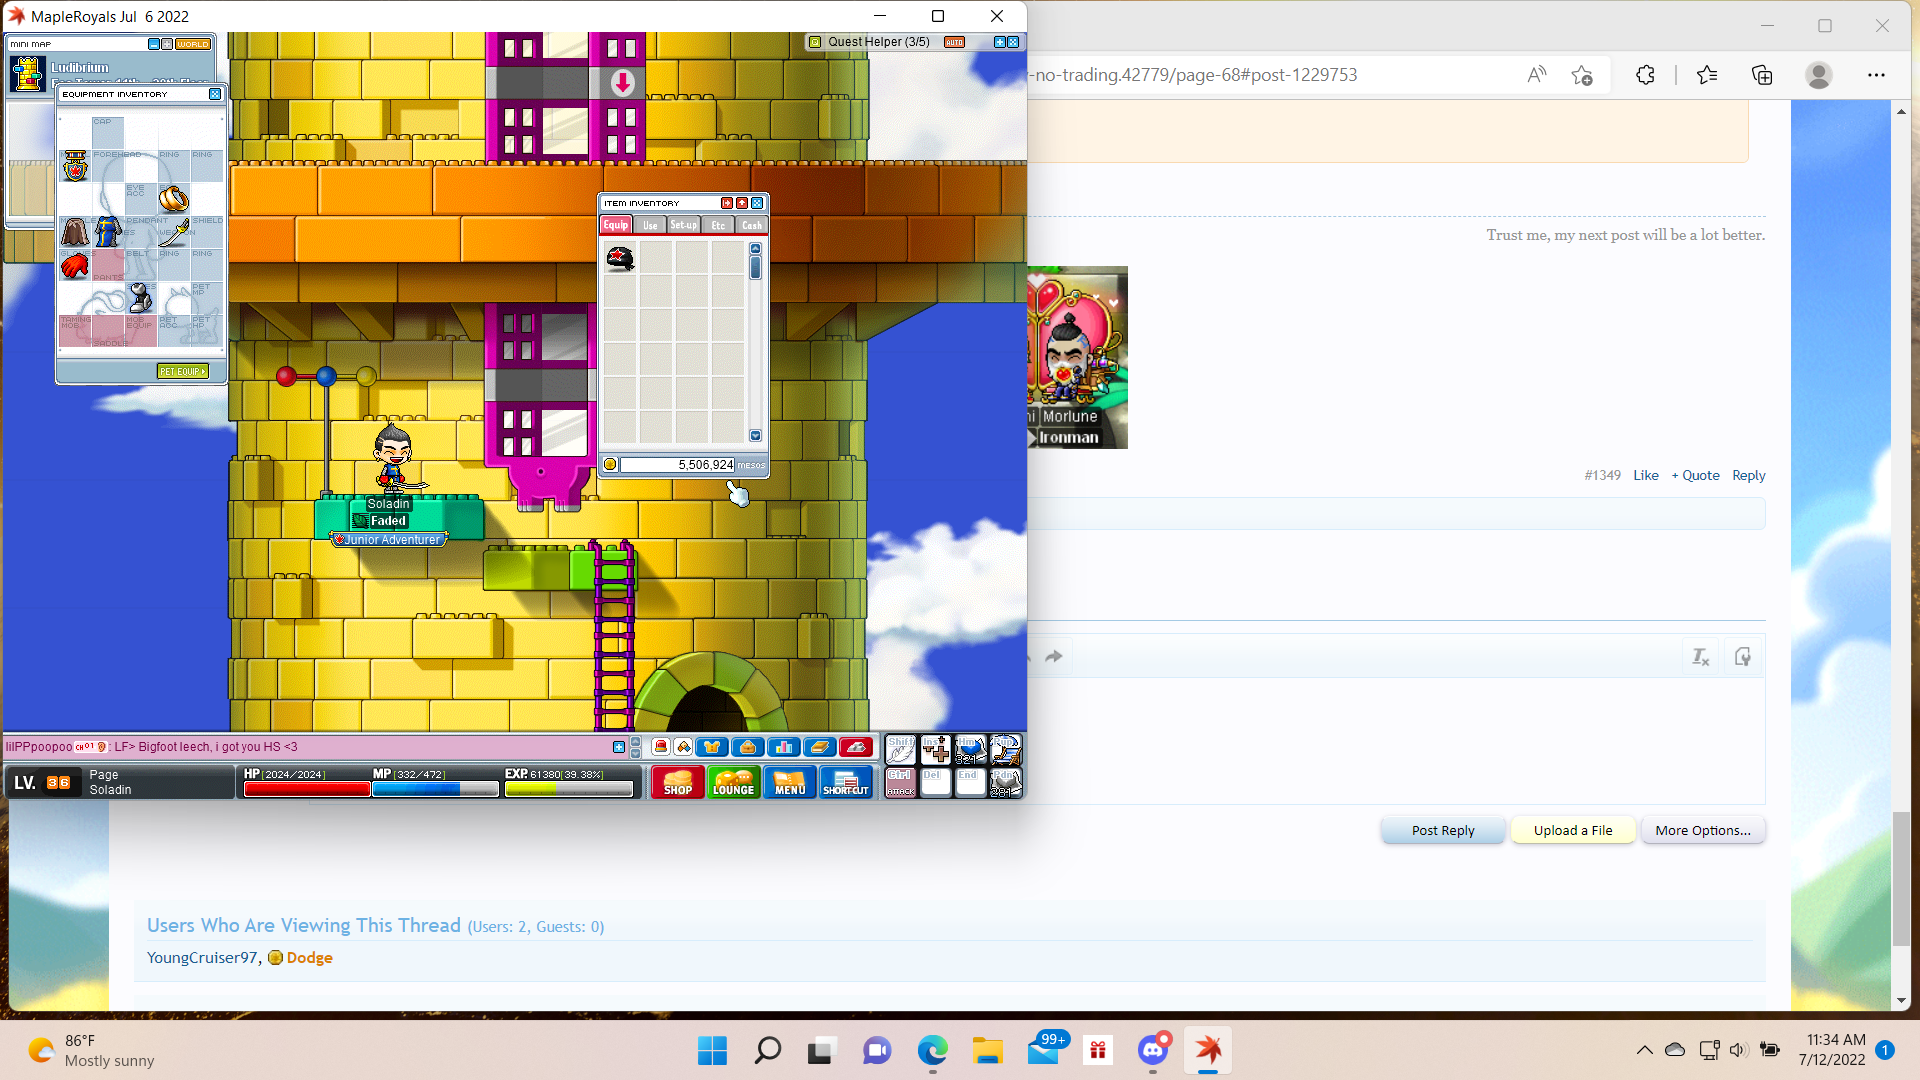Click the red gloves in equipment inventory
This screenshot has width=1920, height=1080.
pyautogui.click(x=75, y=265)
